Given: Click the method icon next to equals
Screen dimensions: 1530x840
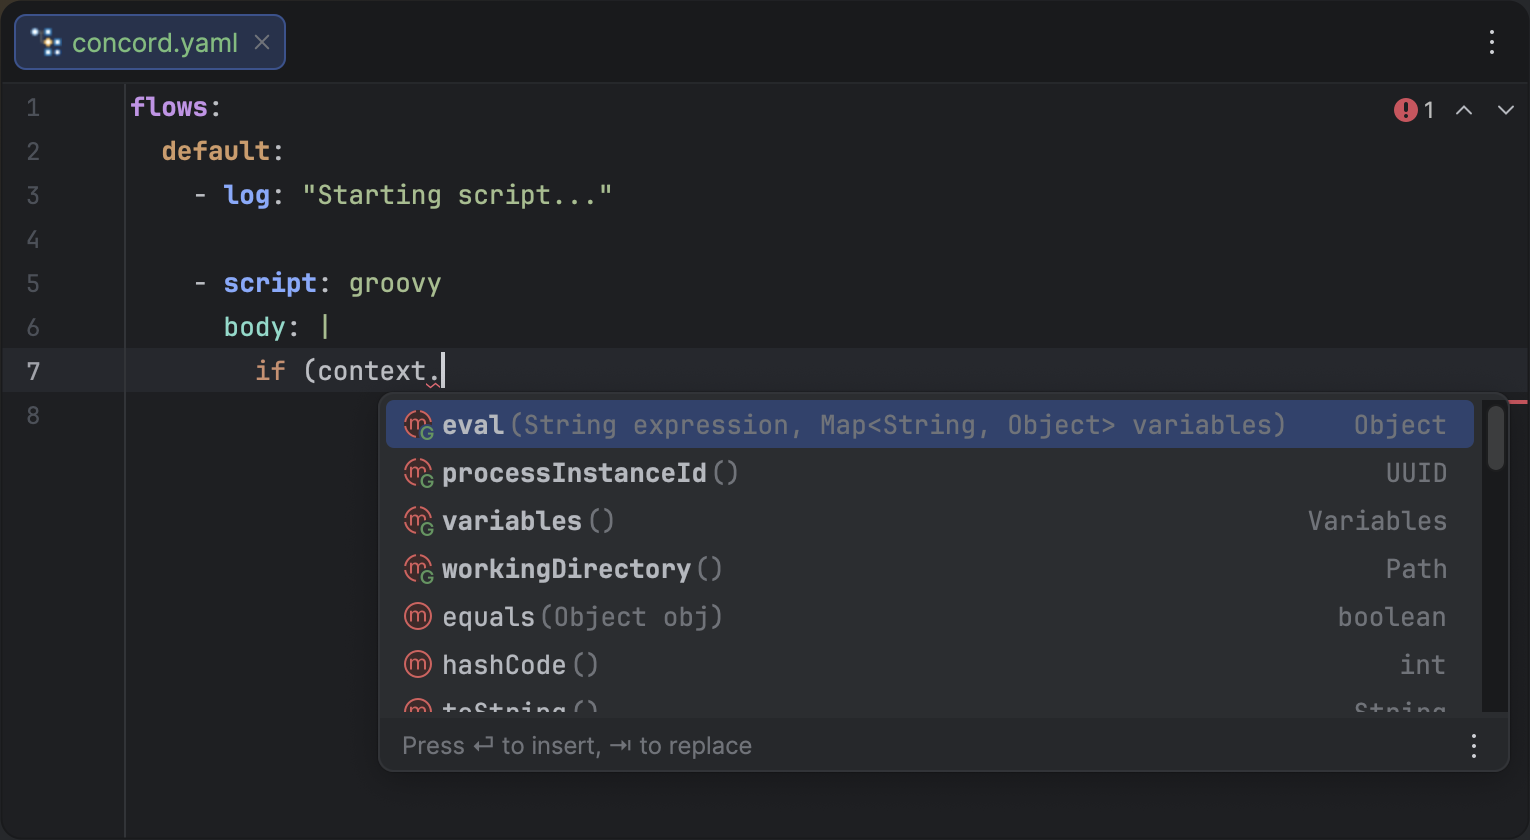Looking at the screenshot, I should (x=417, y=616).
